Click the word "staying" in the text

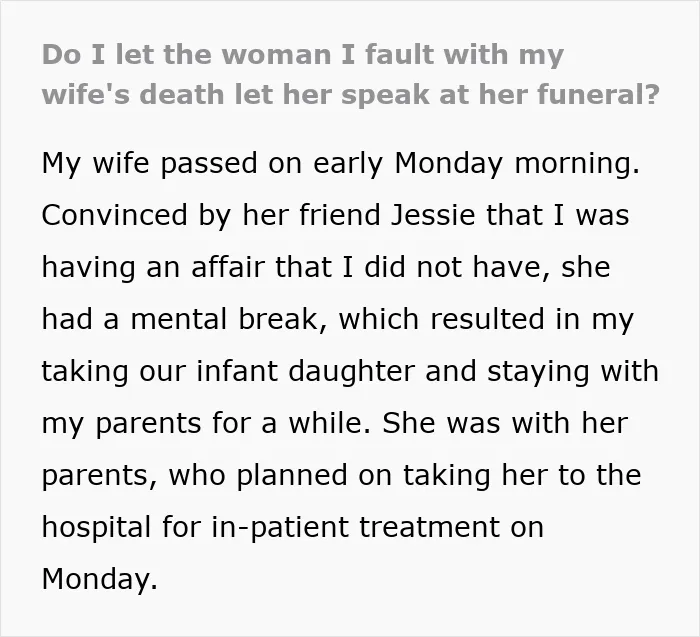(538, 371)
